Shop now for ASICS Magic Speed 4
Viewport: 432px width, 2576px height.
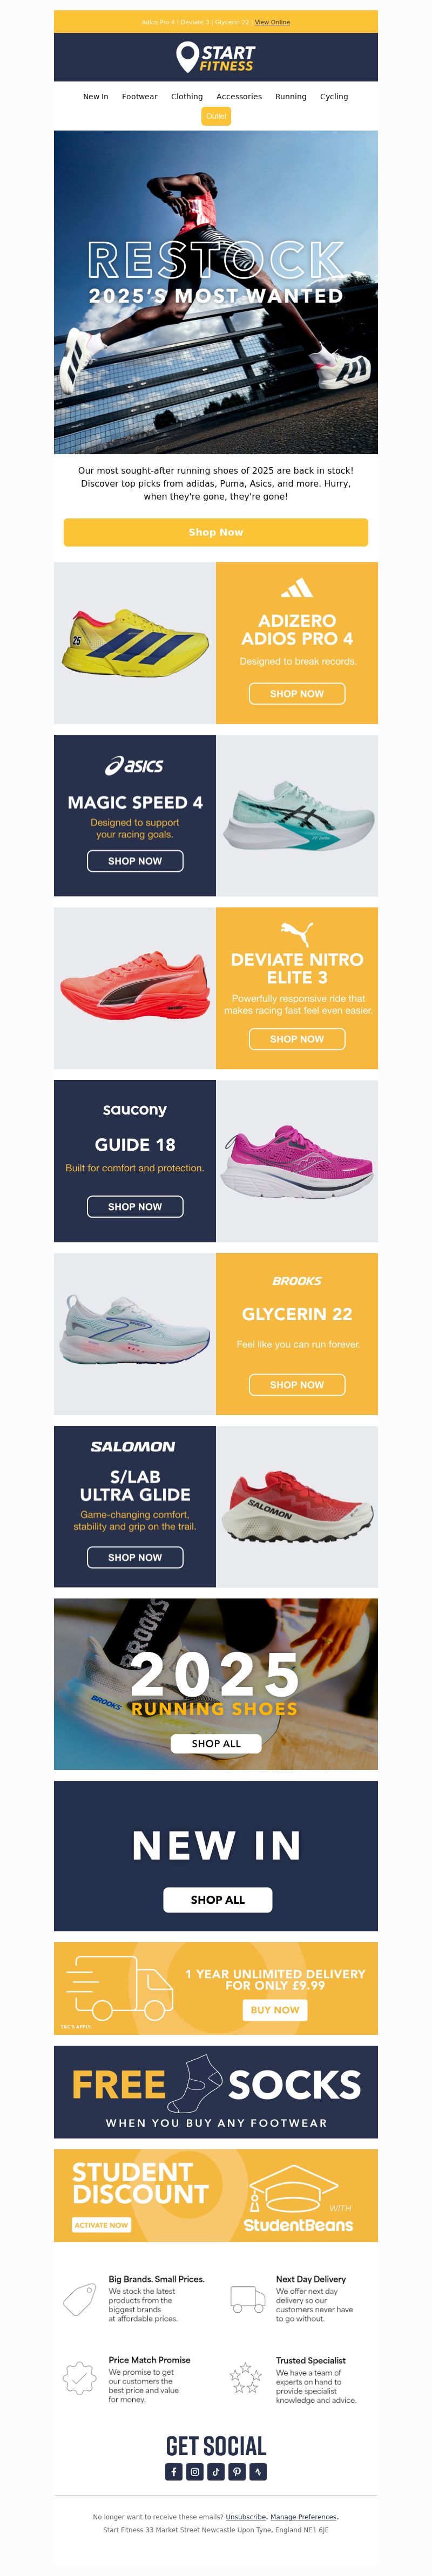tap(135, 861)
